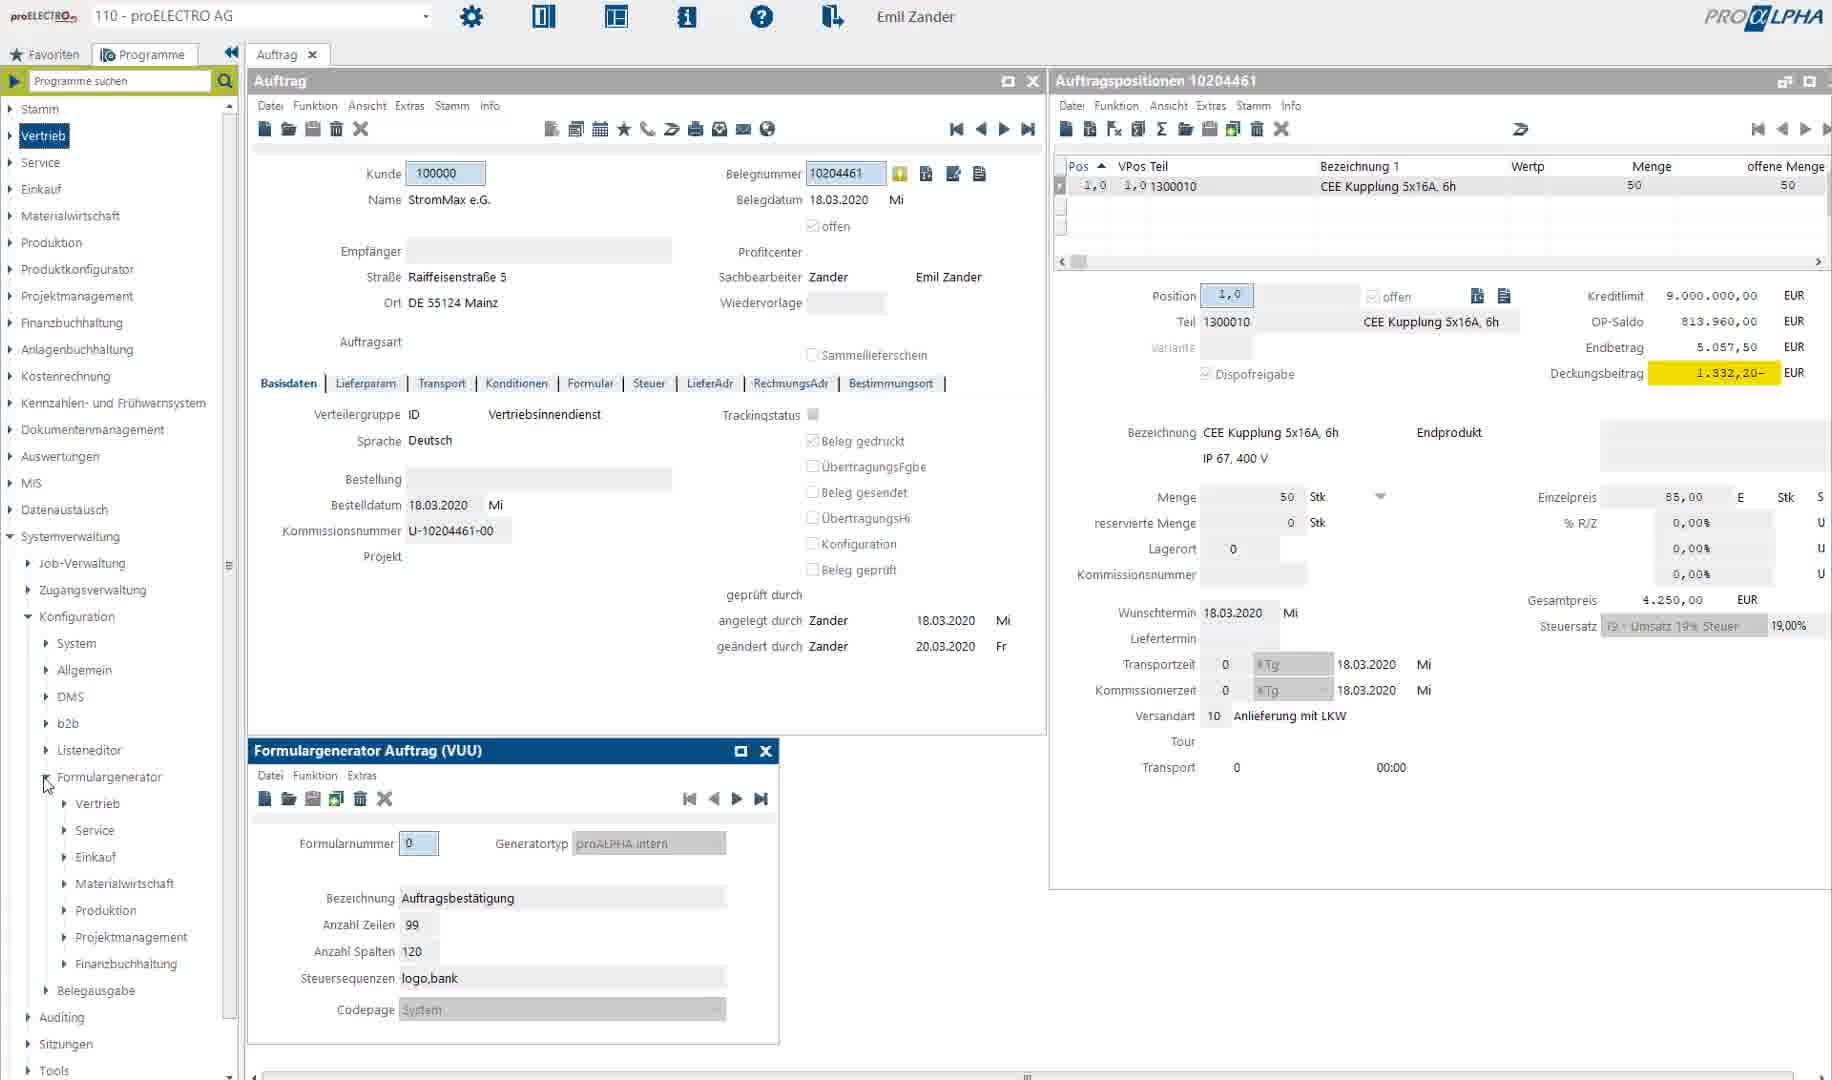Open Ansicht menu in Auftragspositionen window
Viewport: 1832px width, 1080px height.
tap(1168, 106)
